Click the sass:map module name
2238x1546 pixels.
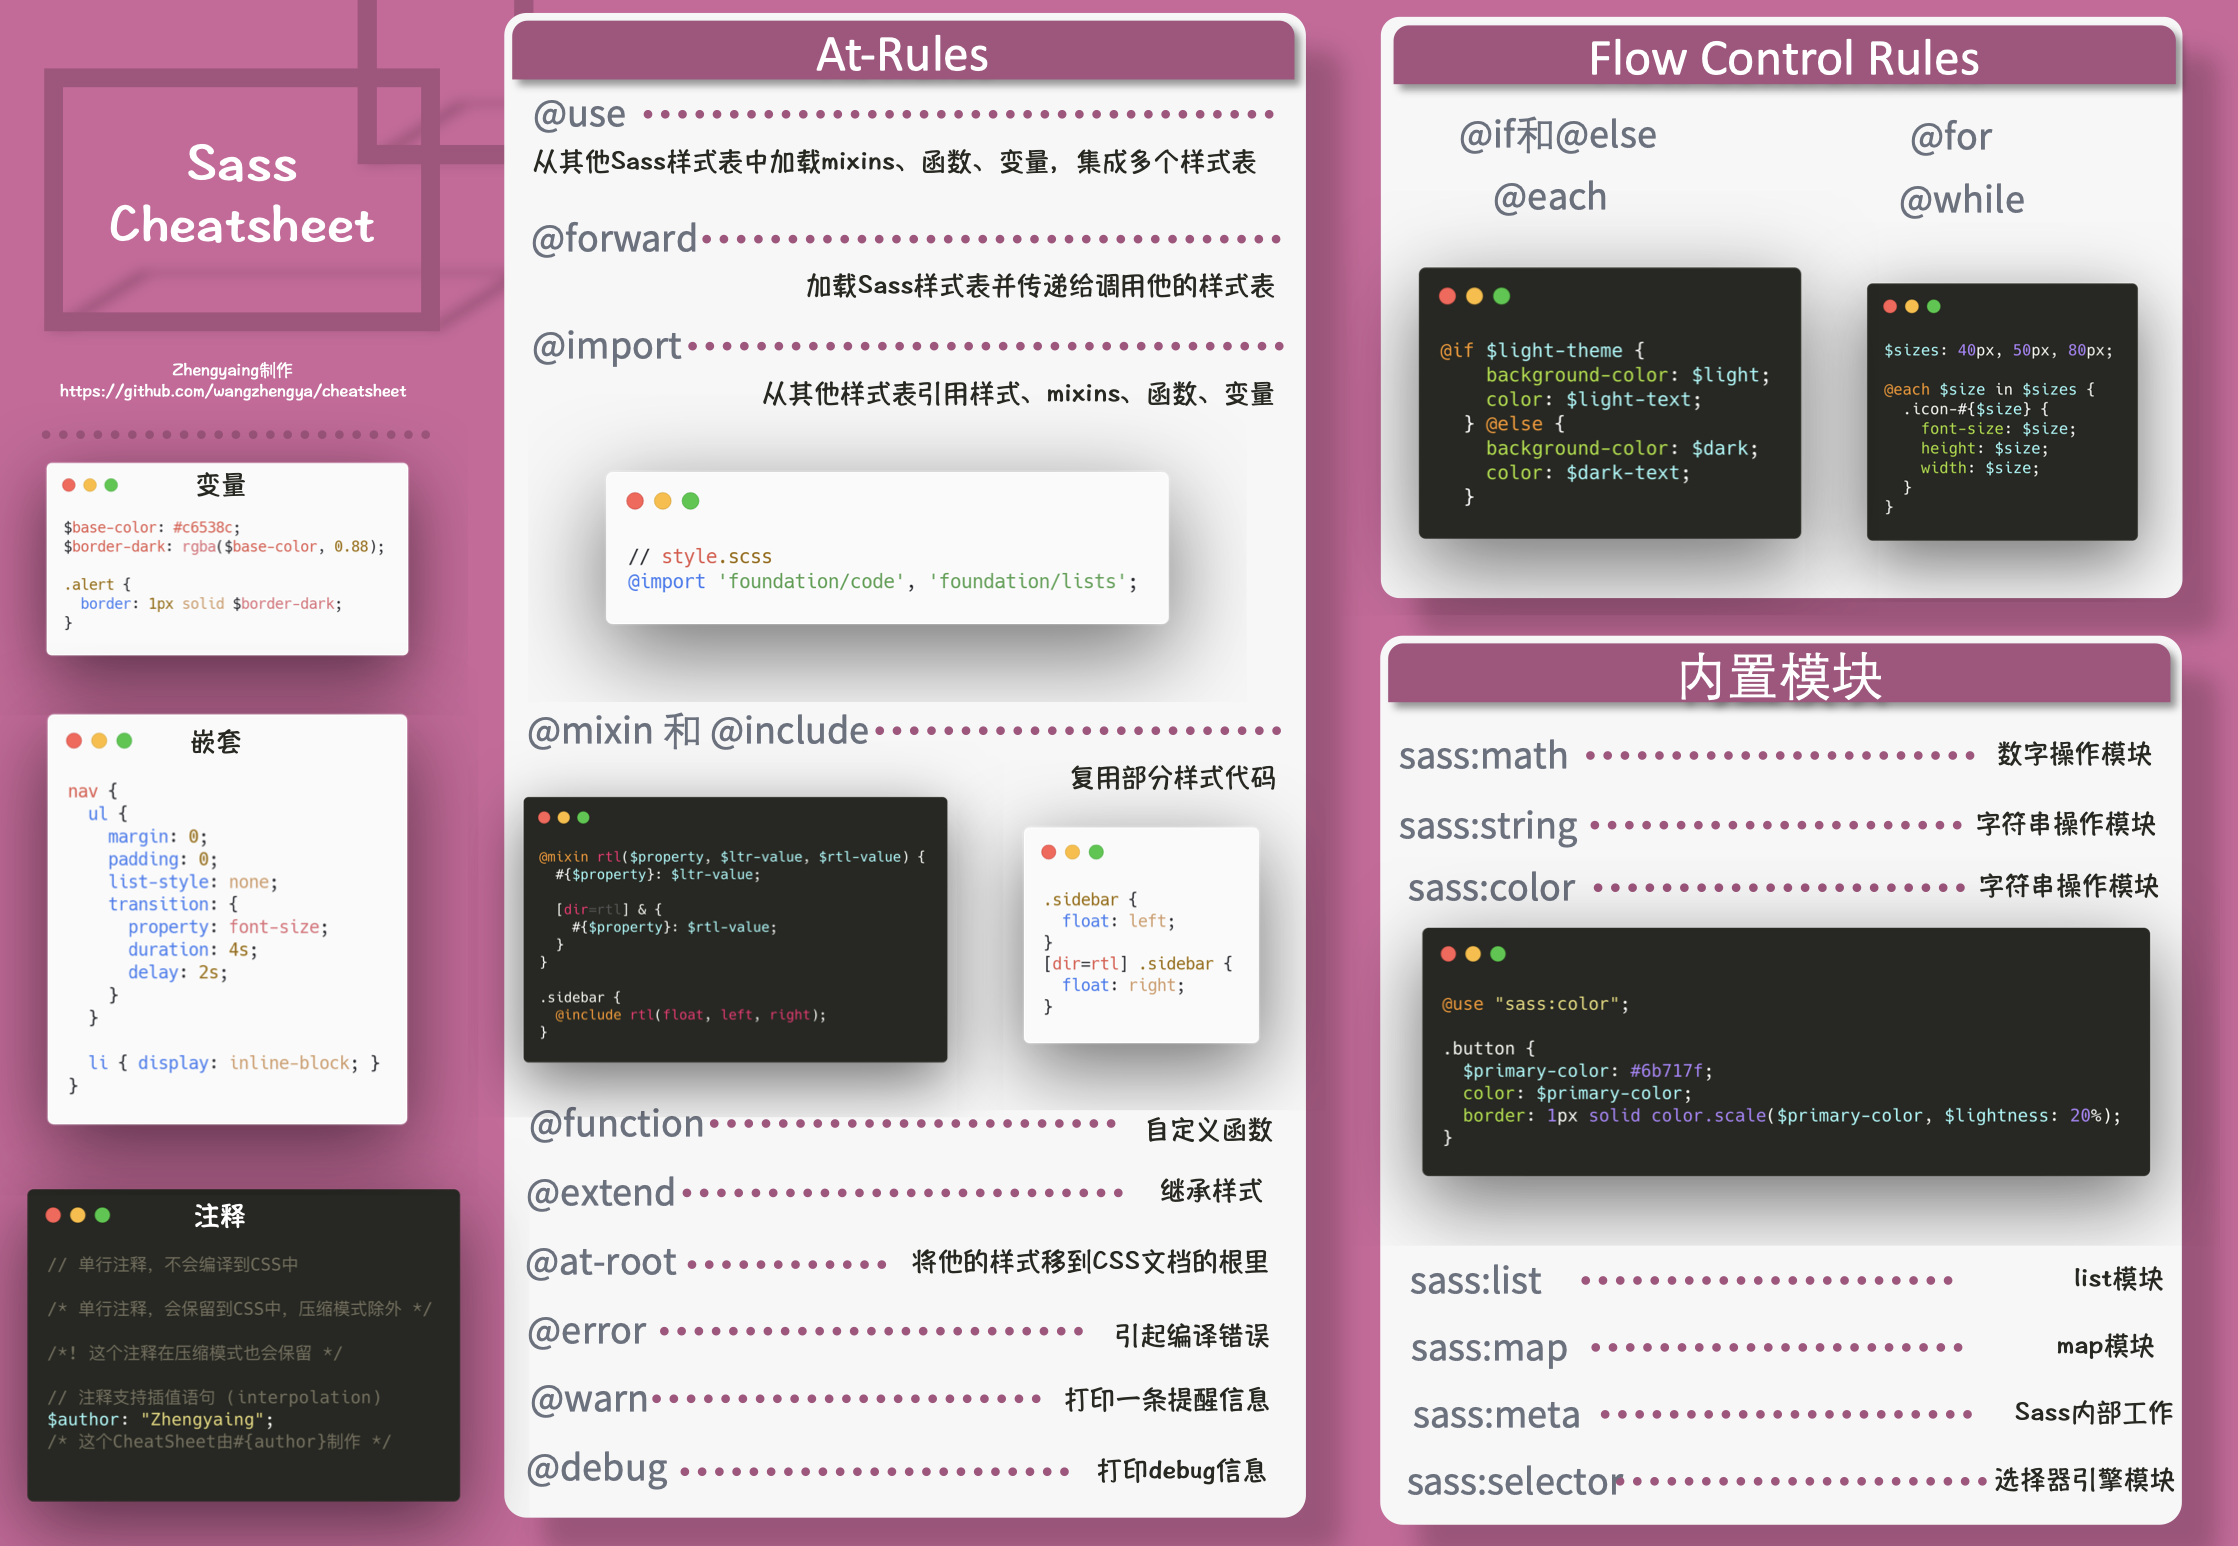[x=1489, y=1349]
